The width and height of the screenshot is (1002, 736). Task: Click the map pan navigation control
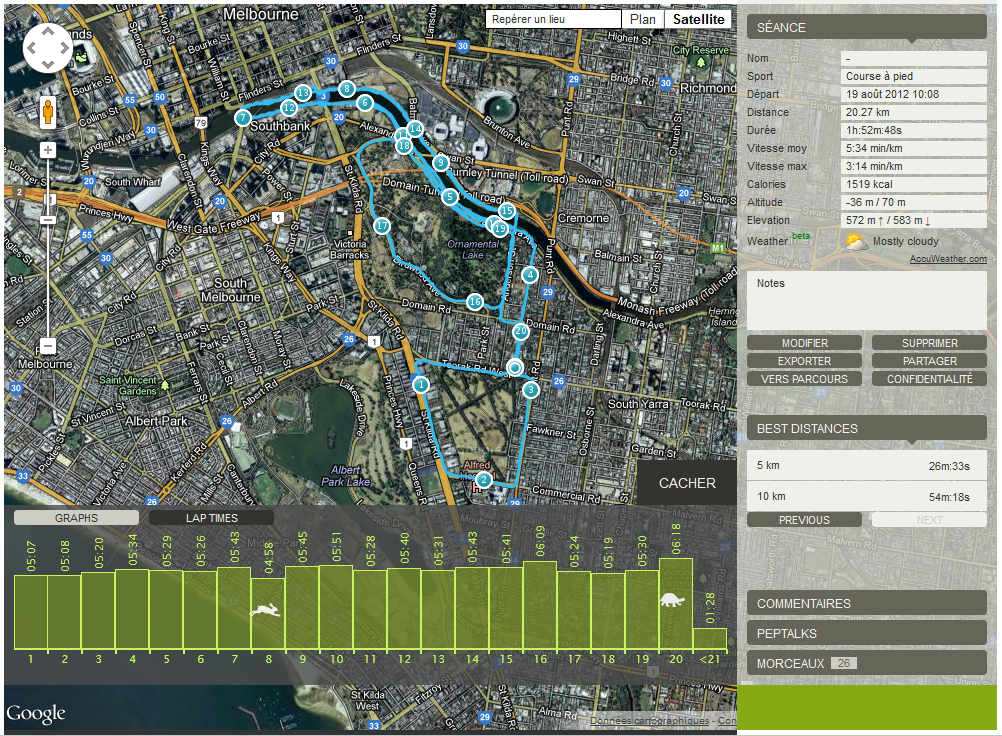(x=47, y=47)
